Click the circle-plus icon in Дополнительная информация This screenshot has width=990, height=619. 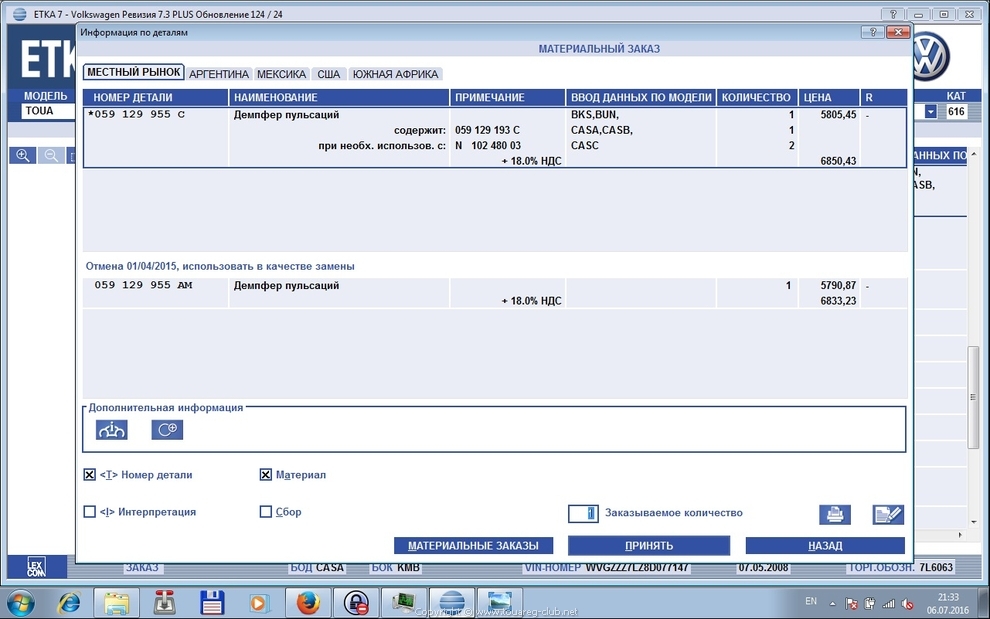[167, 430]
